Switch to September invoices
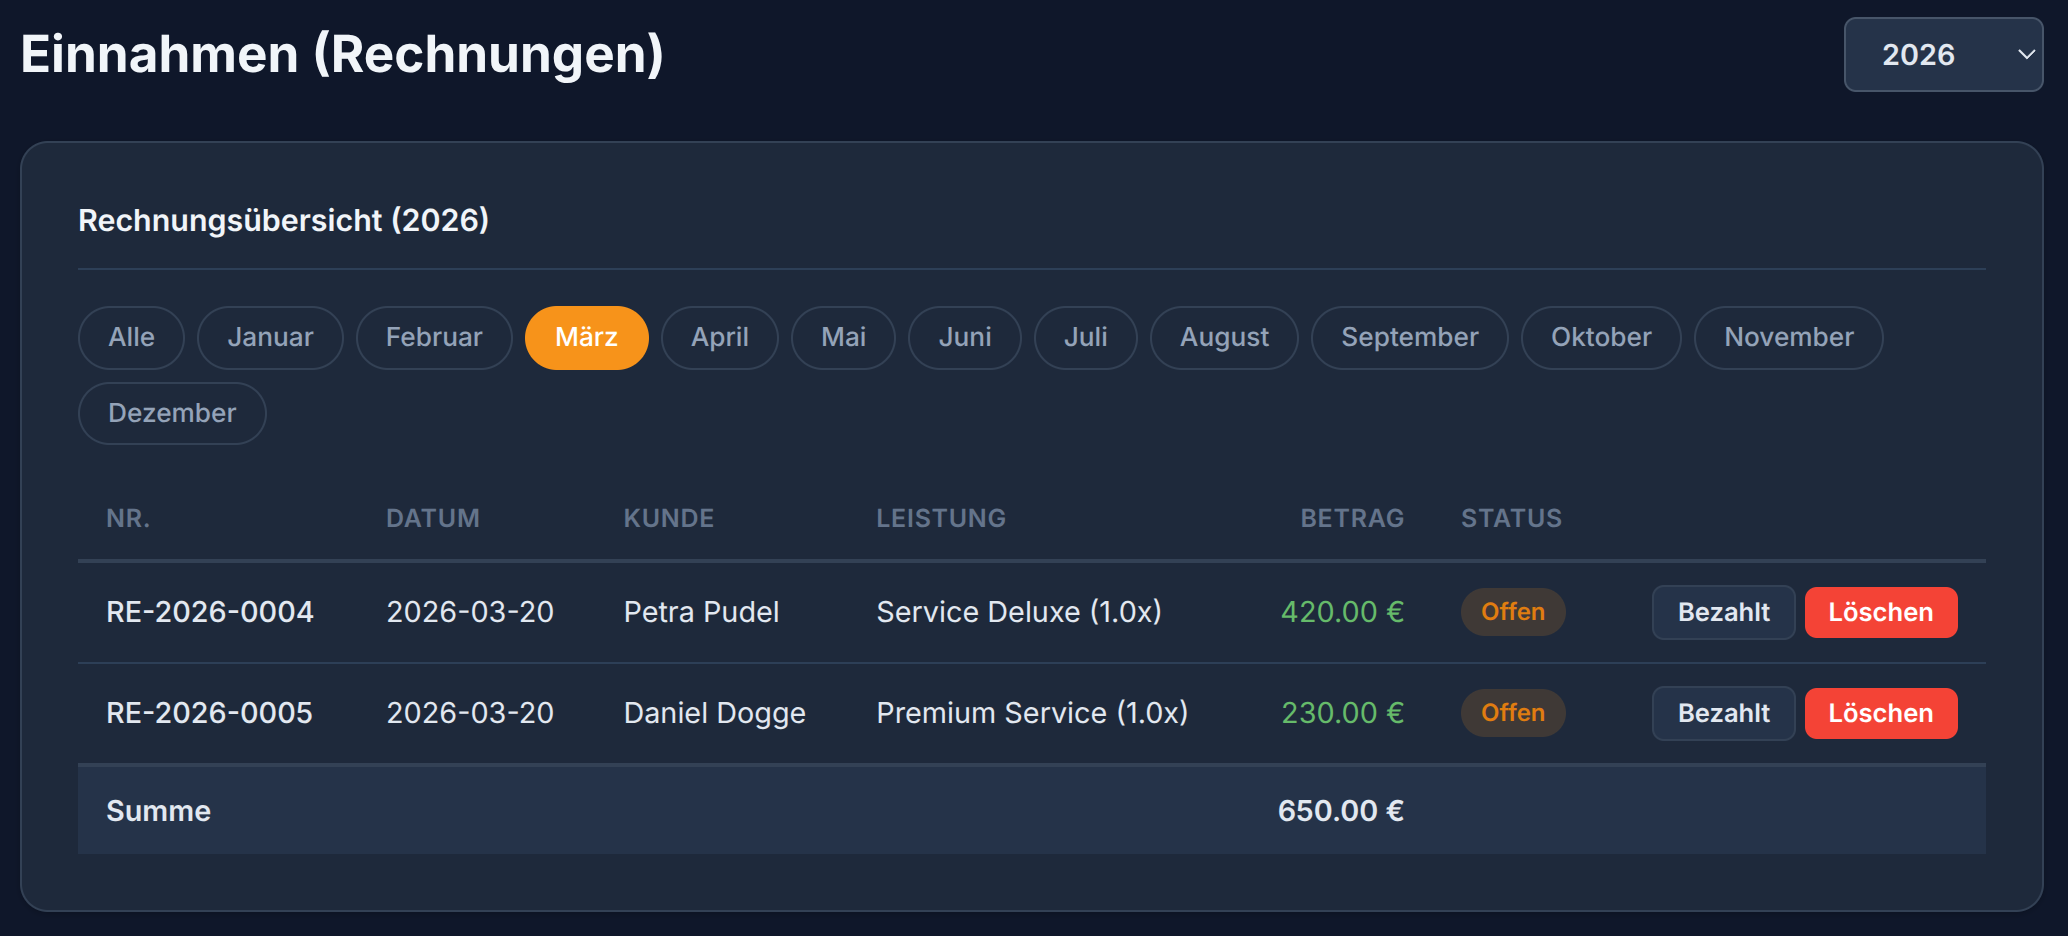The width and height of the screenshot is (2068, 936). pos(1409,338)
